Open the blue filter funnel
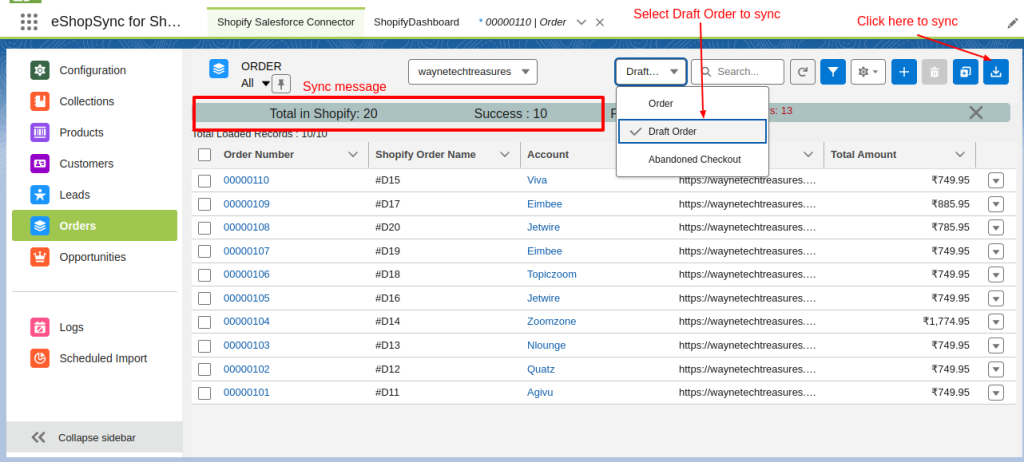 (x=833, y=72)
